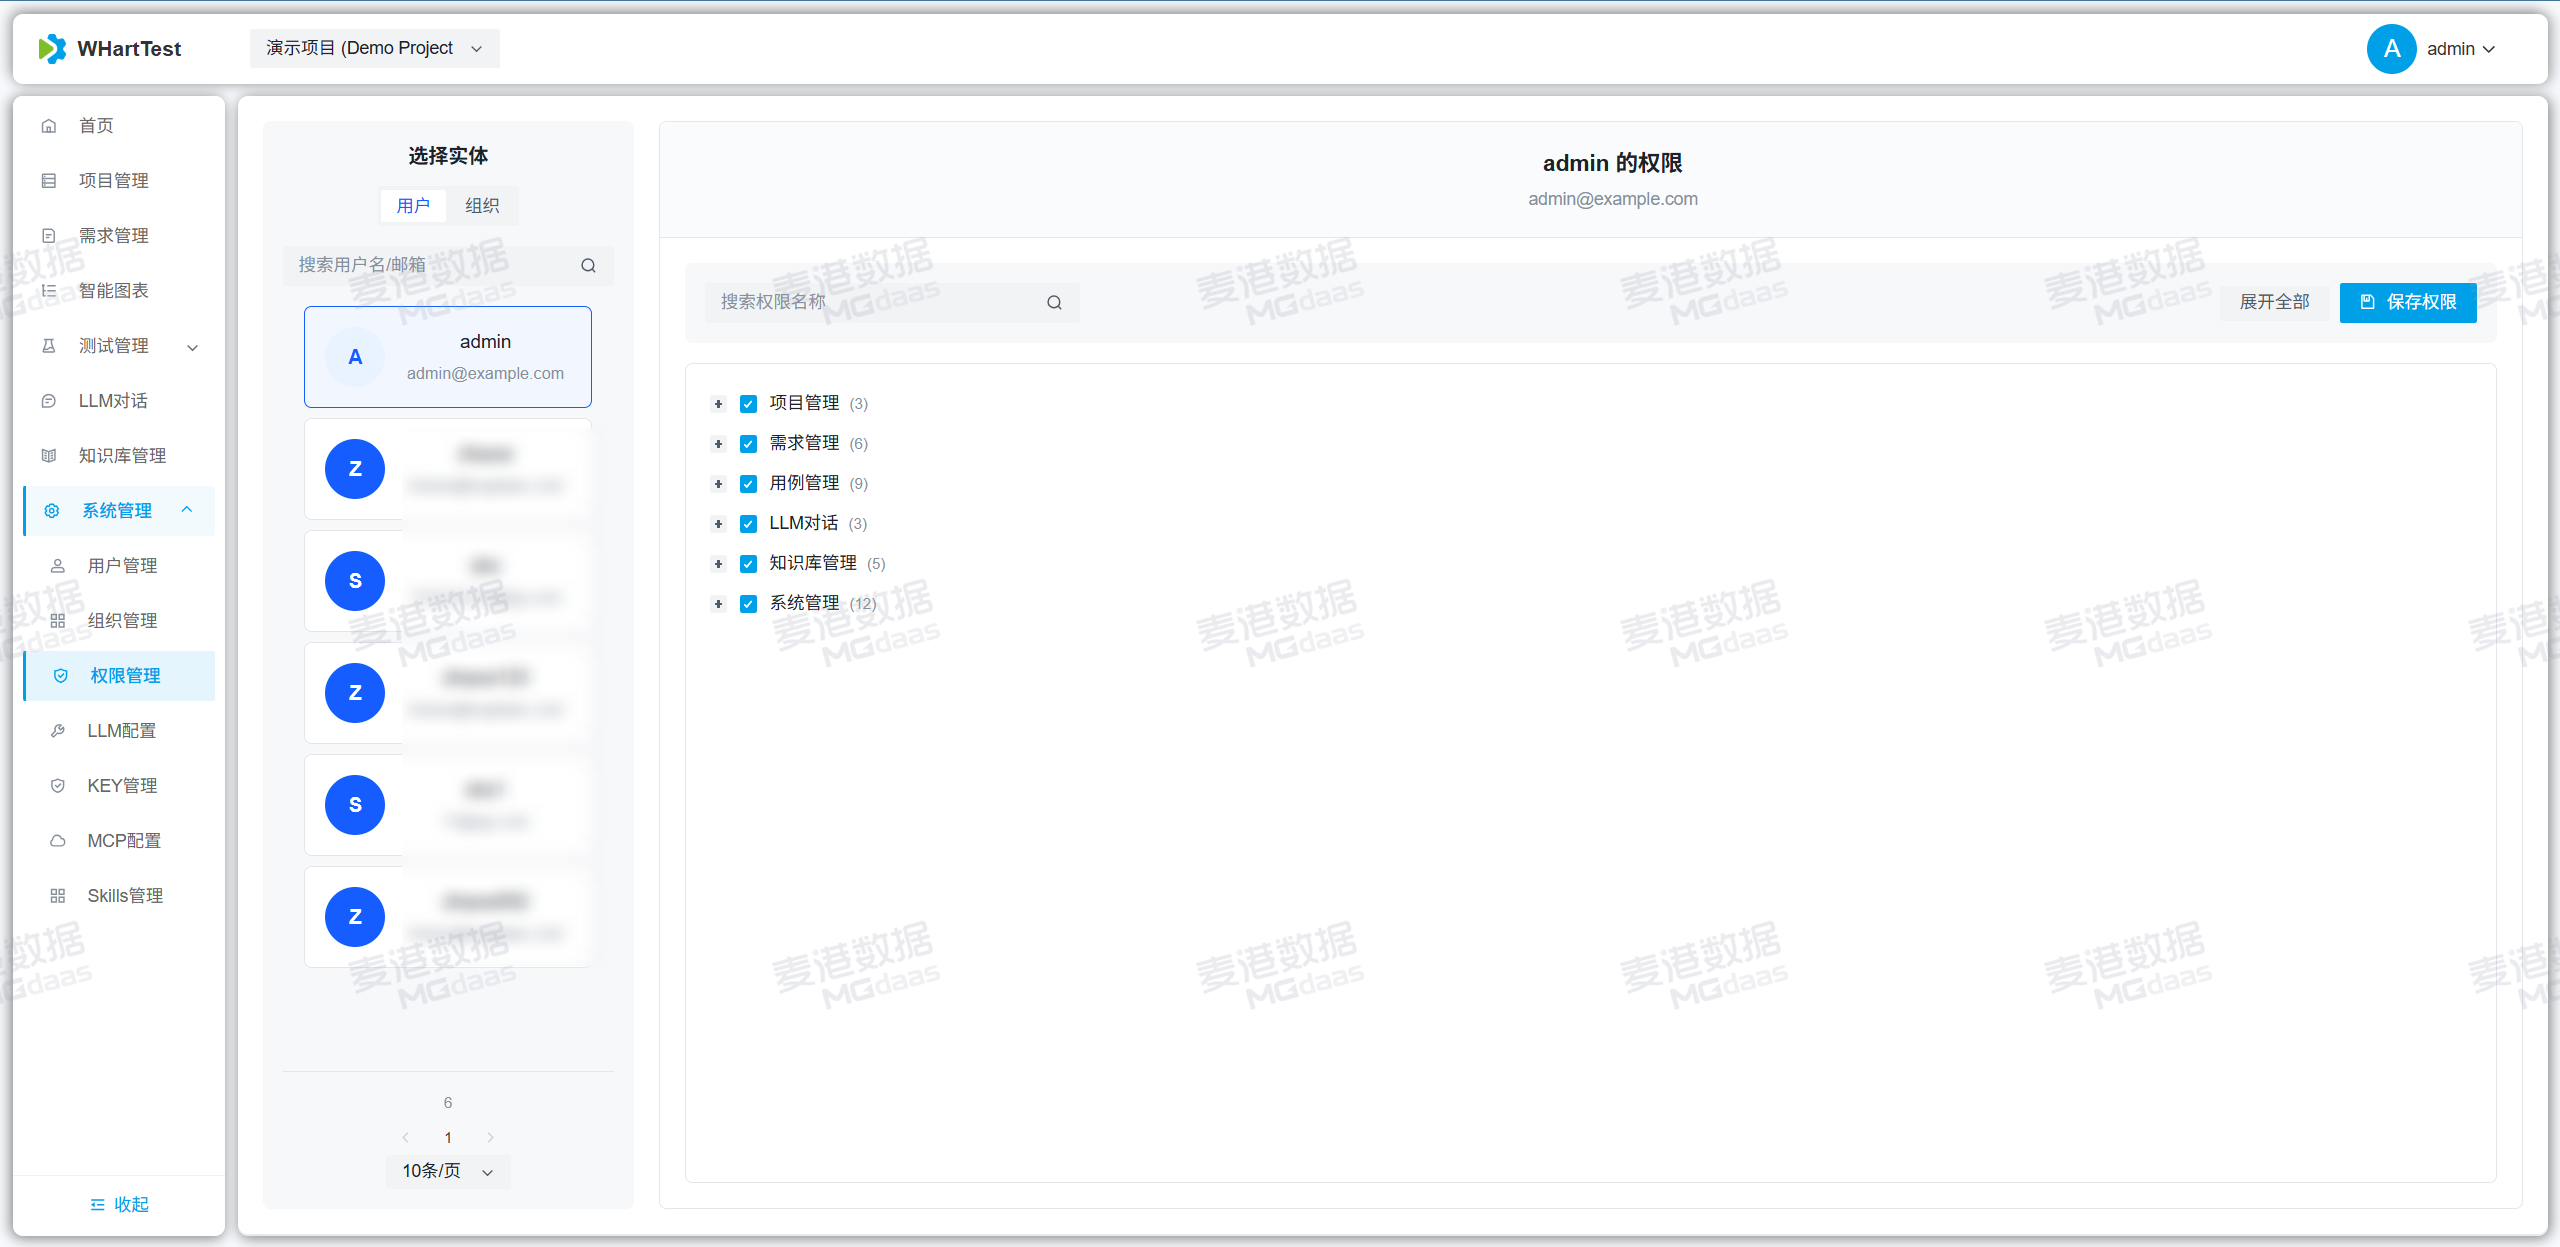The image size is (2560, 1247).
Task: Expand the 需求管理 permission tree node
Action: pos(718,444)
